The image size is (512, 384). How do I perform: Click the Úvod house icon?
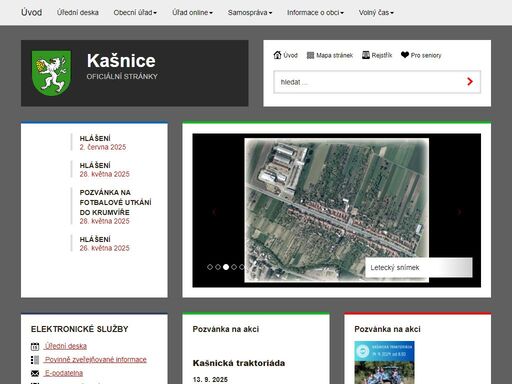pyautogui.click(x=277, y=55)
